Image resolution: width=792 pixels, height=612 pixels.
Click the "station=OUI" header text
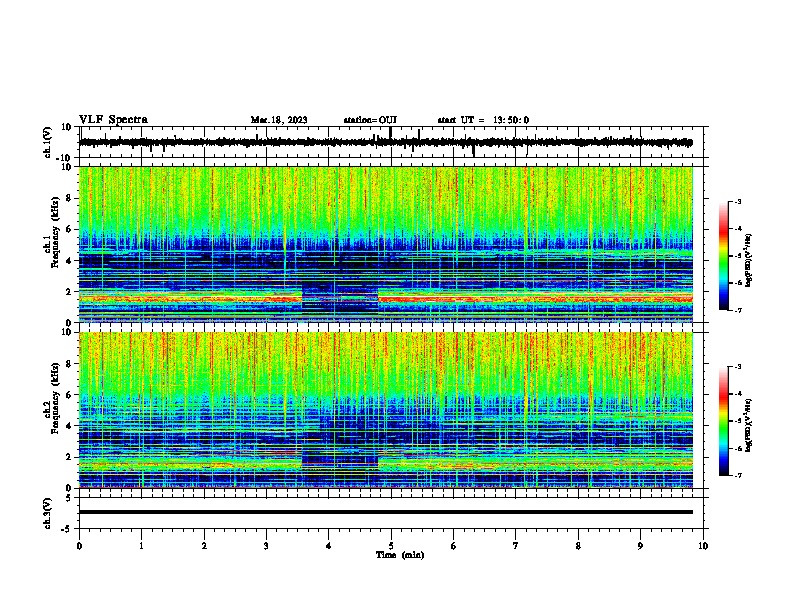pyautogui.click(x=370, y=120)
